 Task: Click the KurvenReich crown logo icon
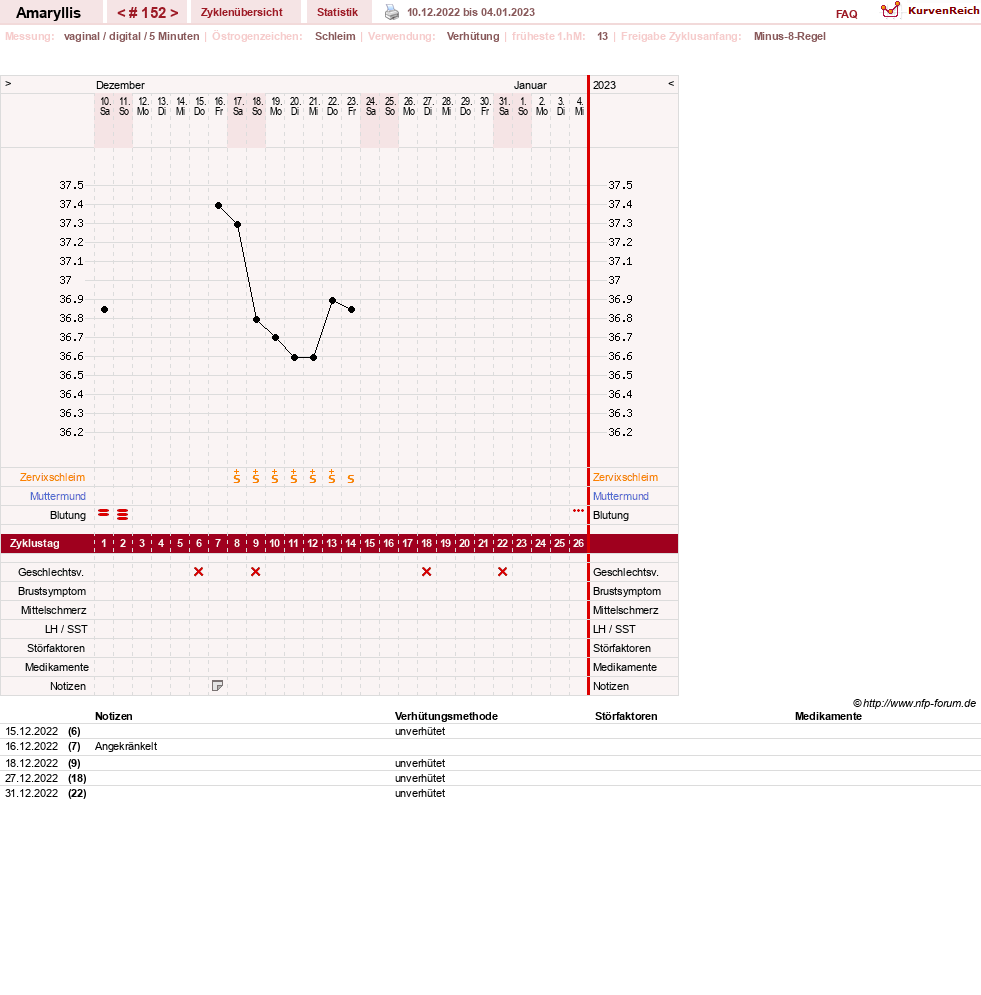click(x=890, y=10)
